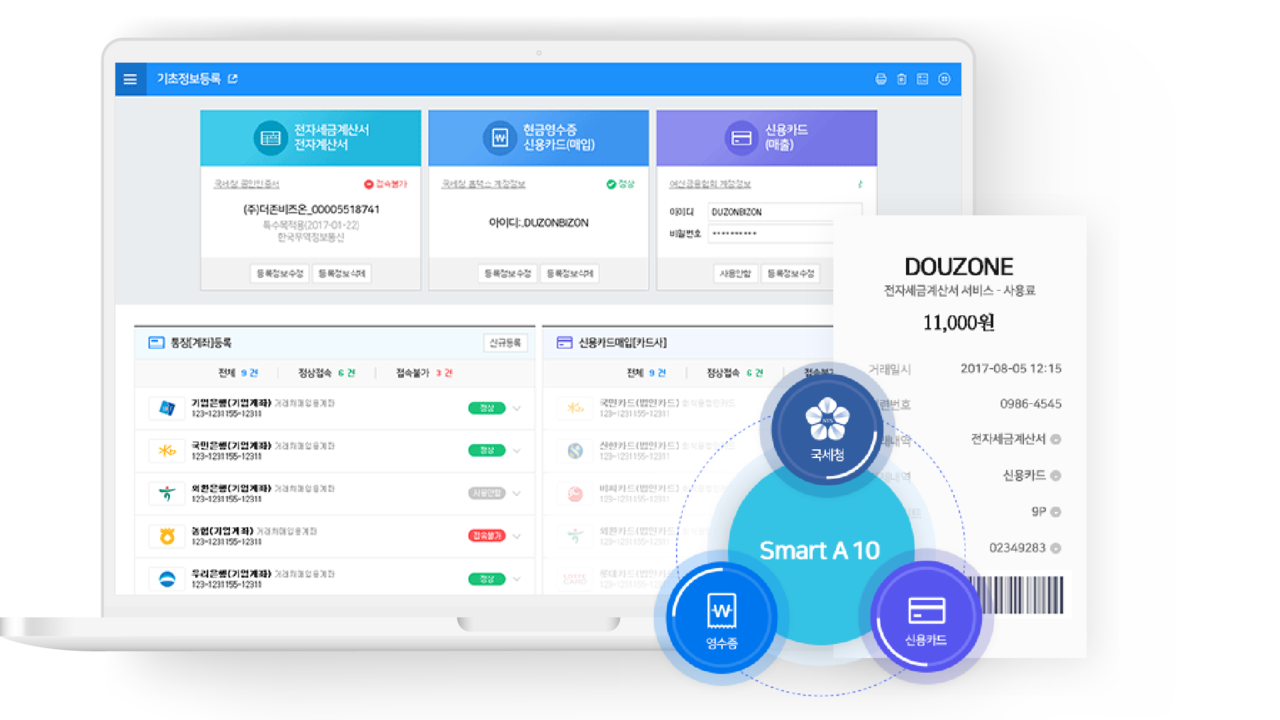Image resolution: width=1280 pixels, height=720 pixels.
Task: Click the 비밀번호 password field
Action: coord(770,233)
